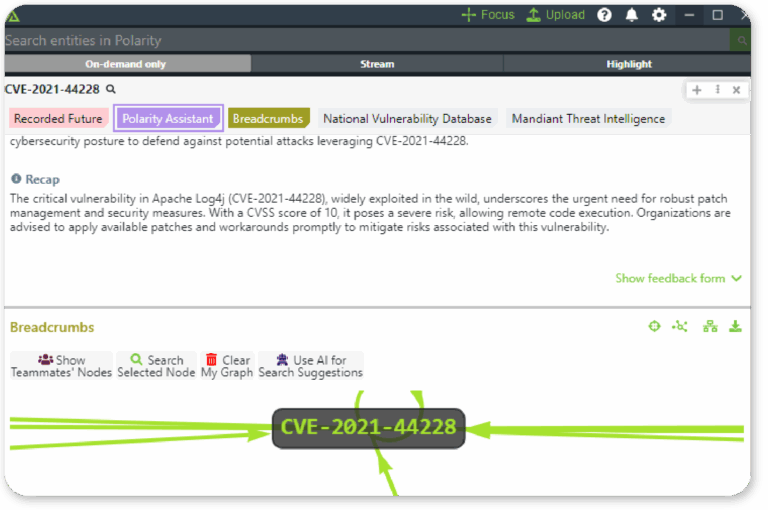This screenshot has height=510, width=768.
Task: Click the download icon in Breadcrumbs header
Action: (x=736, y=326)
